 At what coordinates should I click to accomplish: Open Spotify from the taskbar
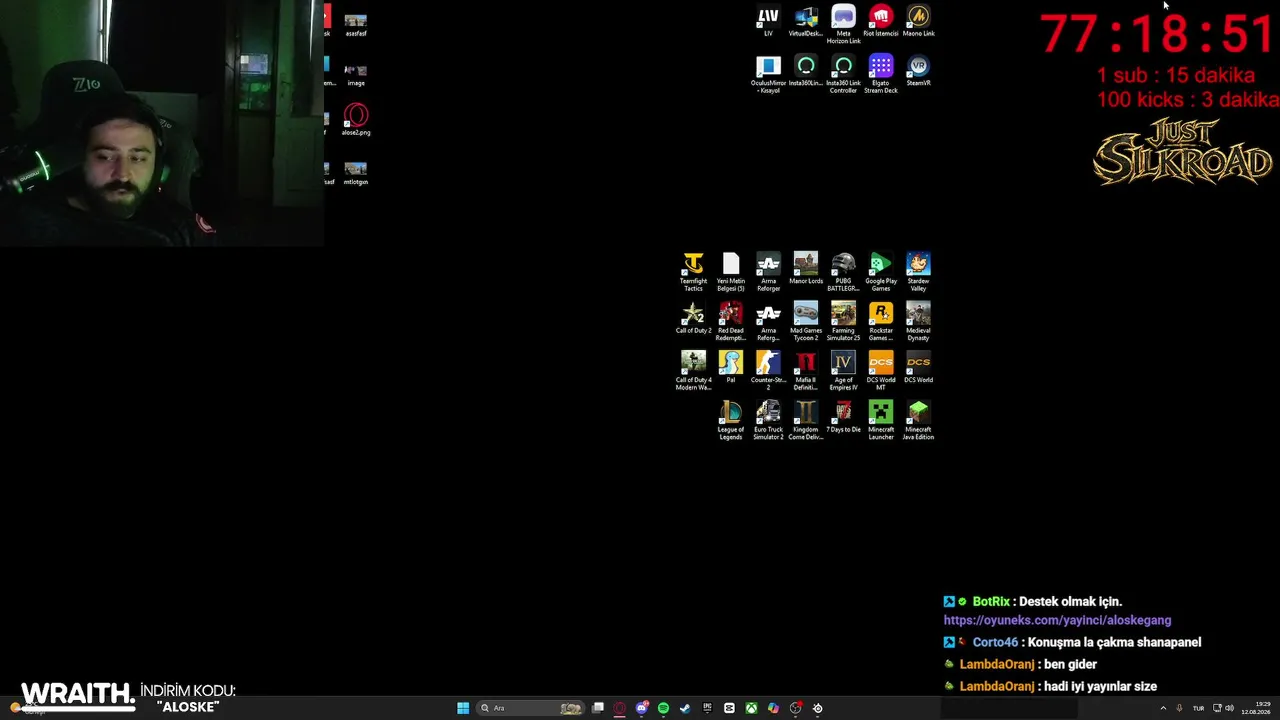(663, 708)
